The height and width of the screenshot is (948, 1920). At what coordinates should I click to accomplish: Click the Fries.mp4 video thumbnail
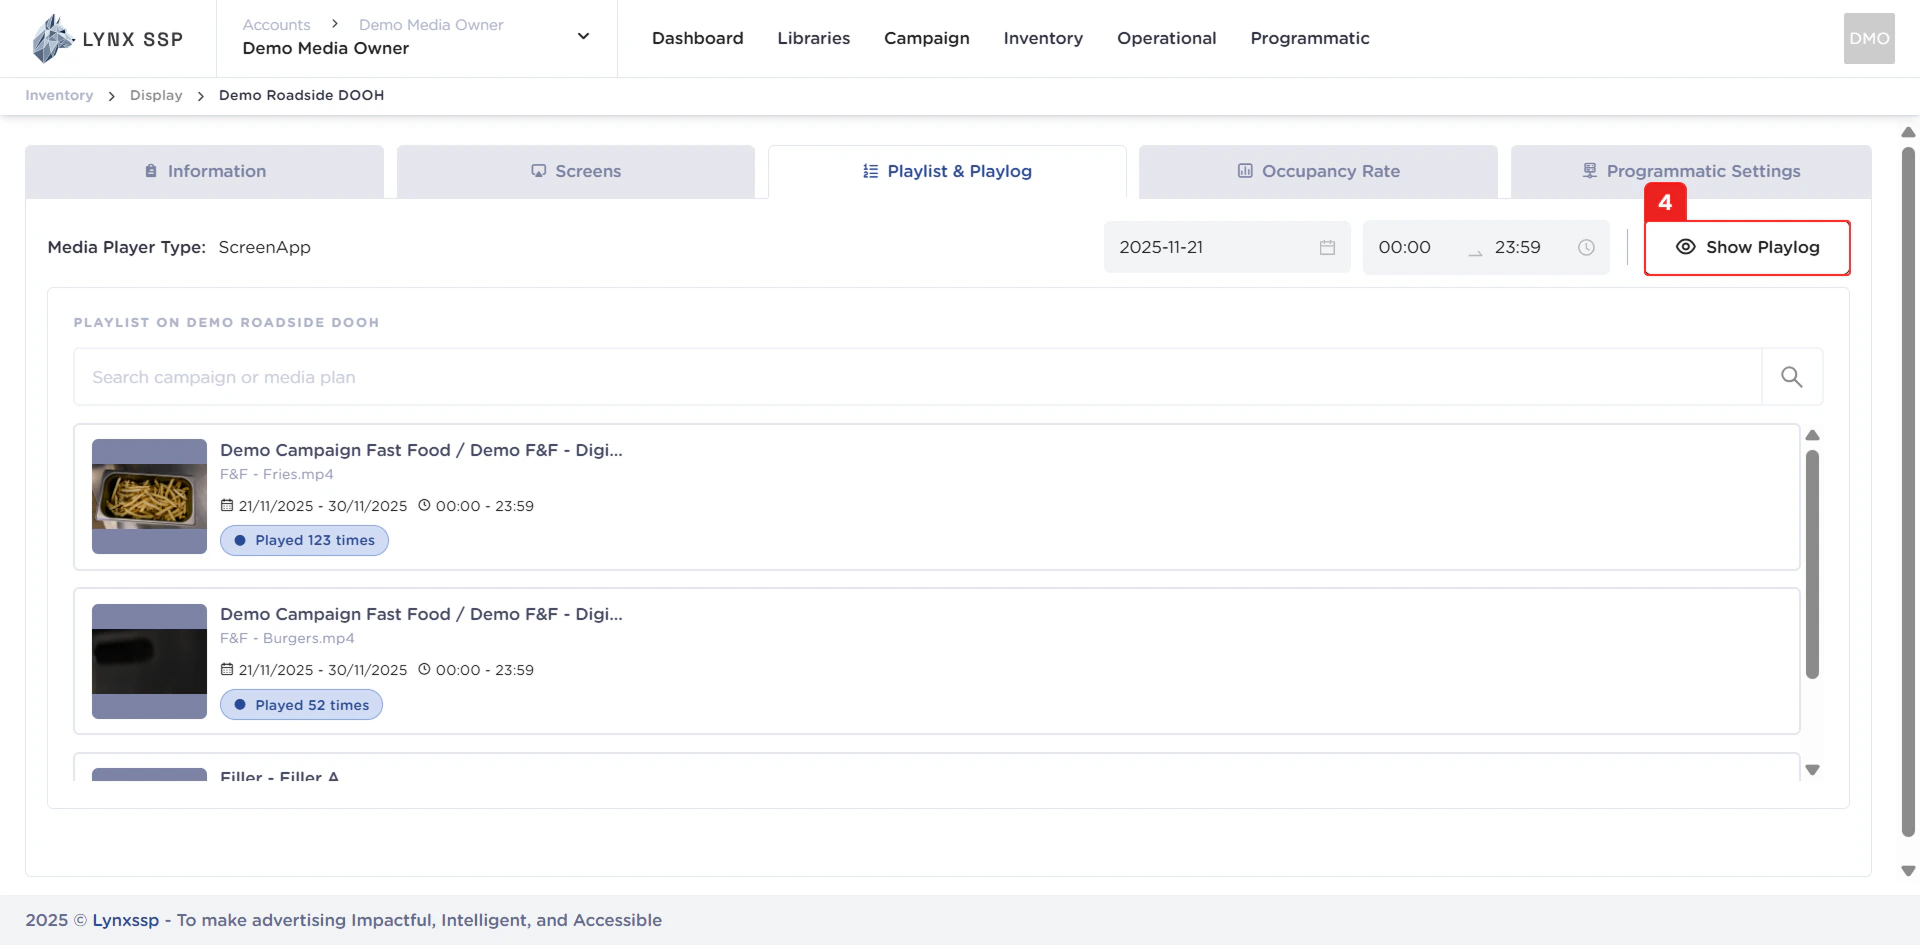(149, 496)
